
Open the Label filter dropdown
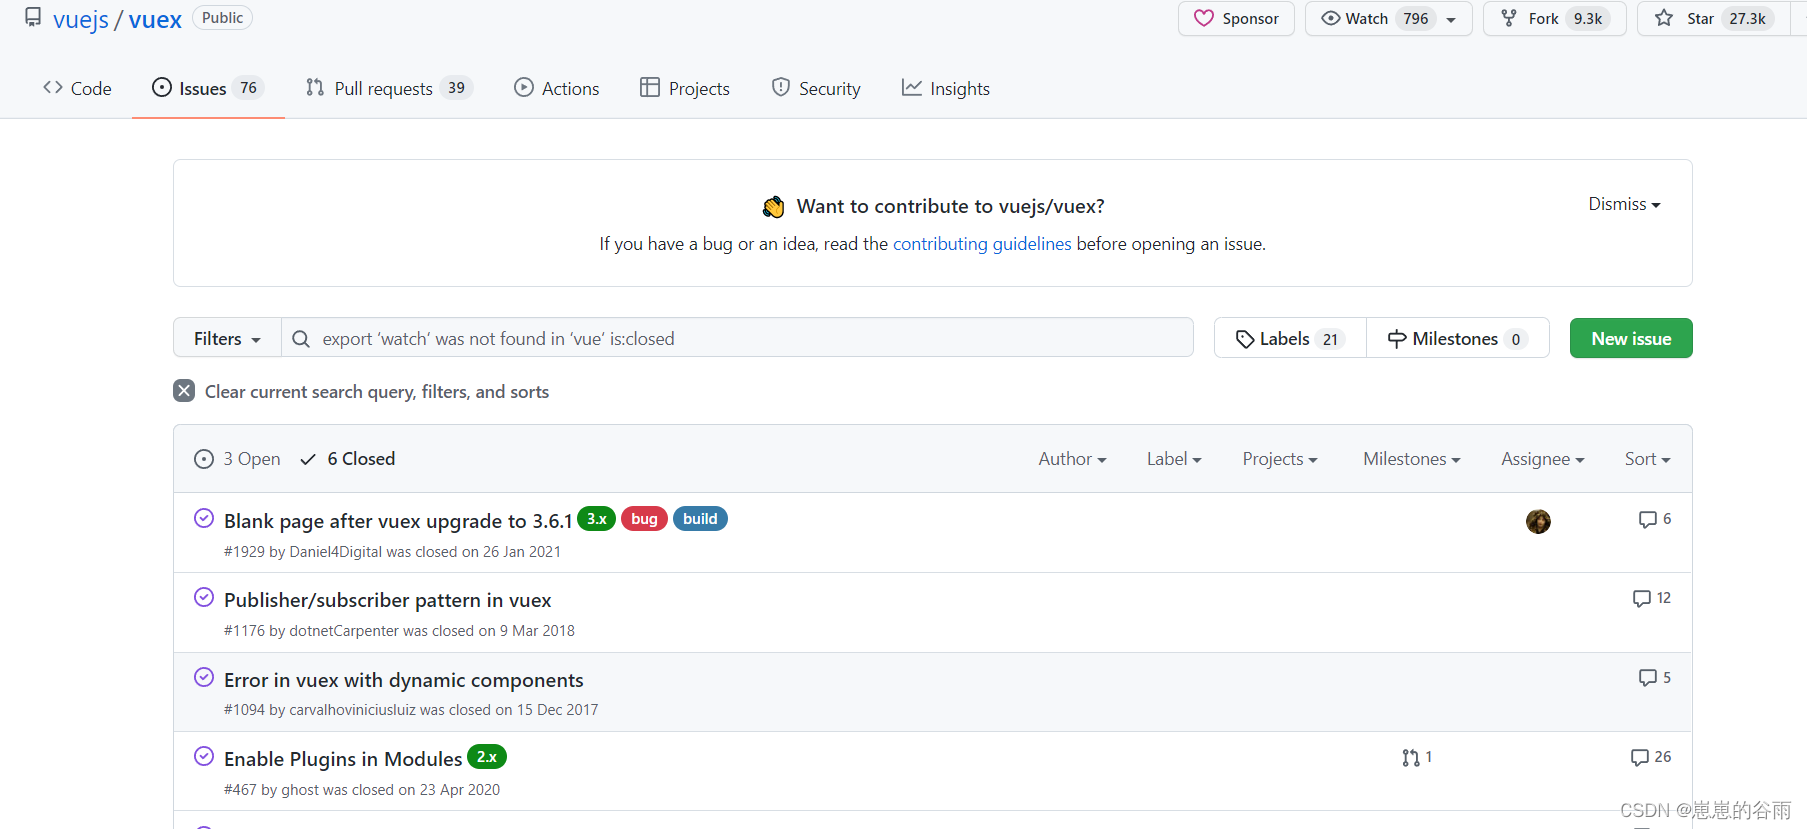coord(1174,459)
